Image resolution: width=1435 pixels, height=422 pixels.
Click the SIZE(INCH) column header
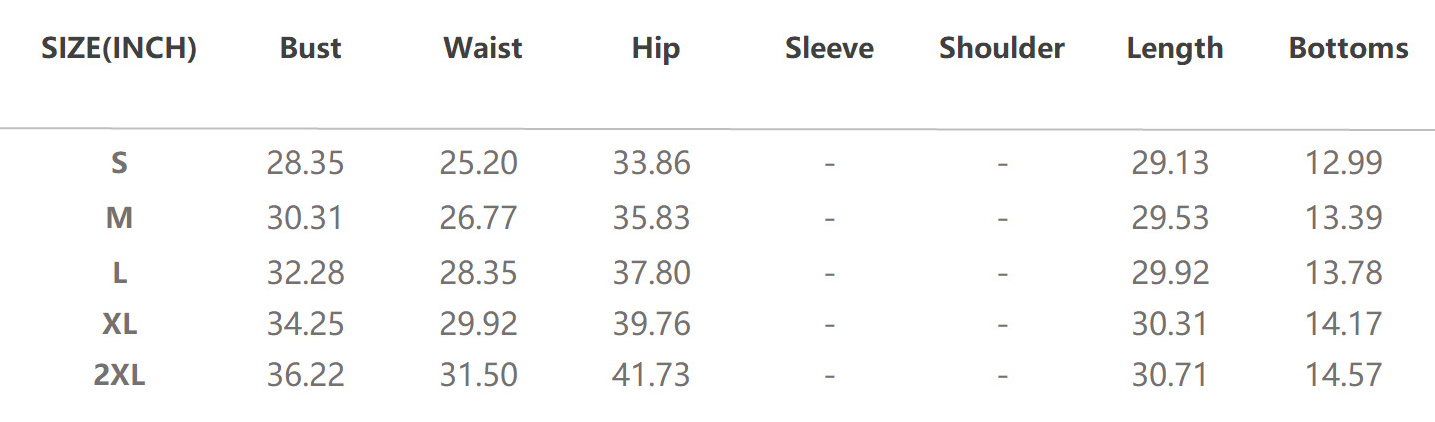coord(119,48)
